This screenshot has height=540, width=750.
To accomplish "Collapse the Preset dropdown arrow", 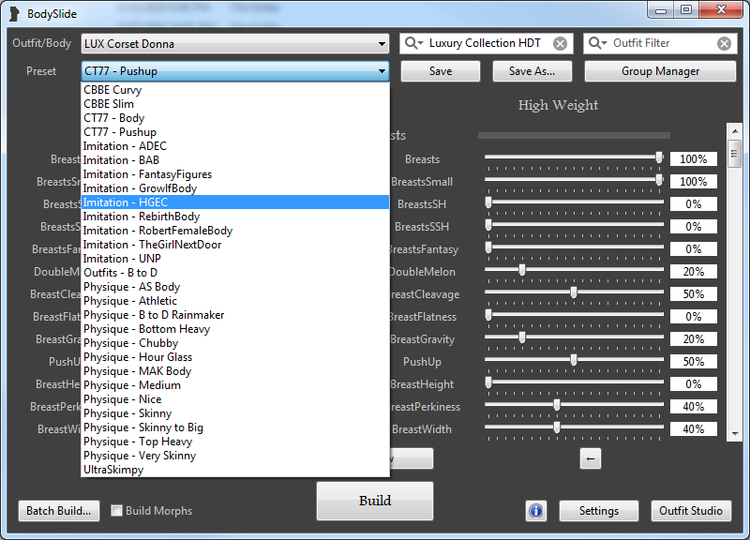I will (x=381, y=71).
